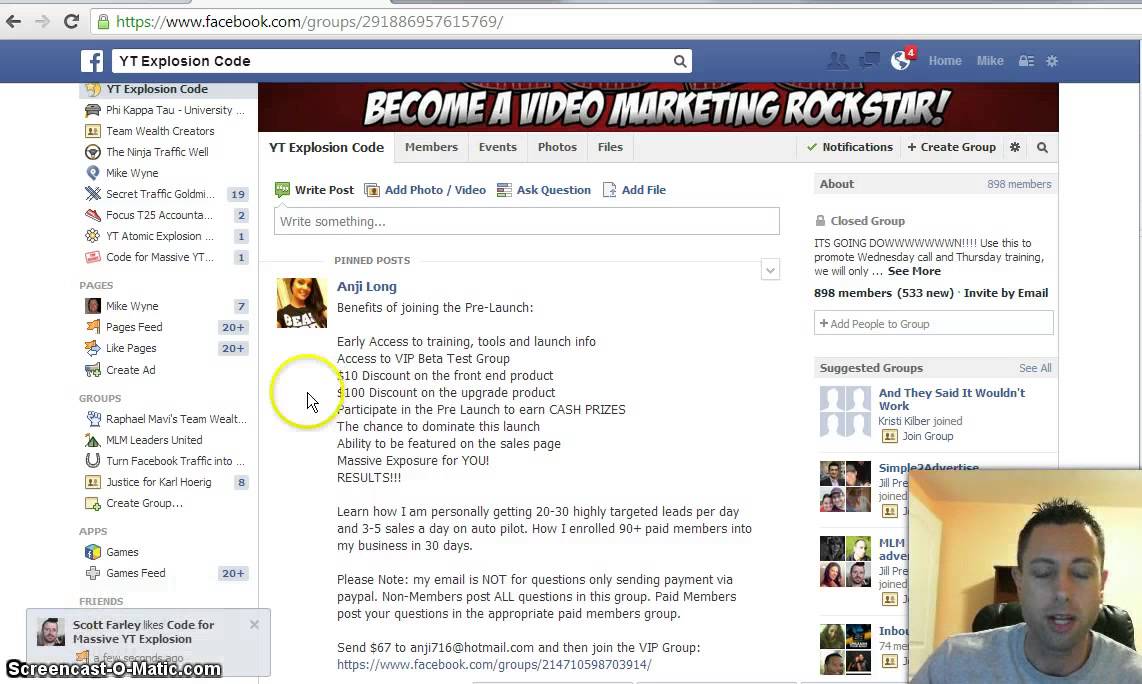Click the Write something post field
This screenshot has height=684, width=1142.
(527, 221)
